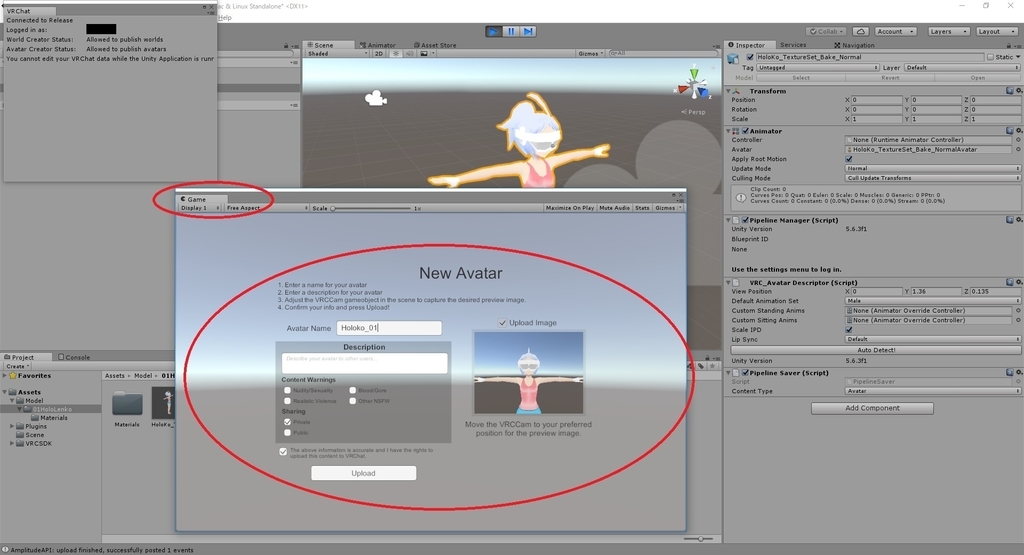
Task: Expand the VRCSDK folder
Action: pos(12,443)
